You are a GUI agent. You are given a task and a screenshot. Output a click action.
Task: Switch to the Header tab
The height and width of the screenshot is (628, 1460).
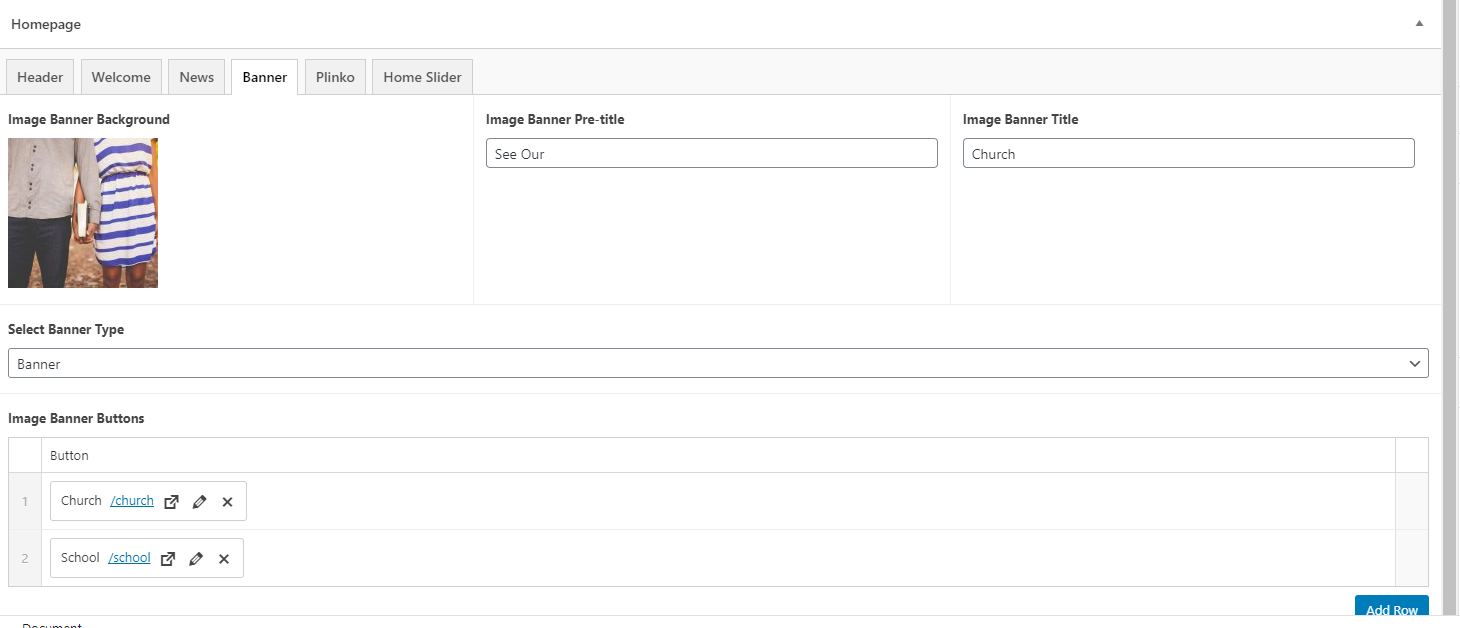click(40, 77)
